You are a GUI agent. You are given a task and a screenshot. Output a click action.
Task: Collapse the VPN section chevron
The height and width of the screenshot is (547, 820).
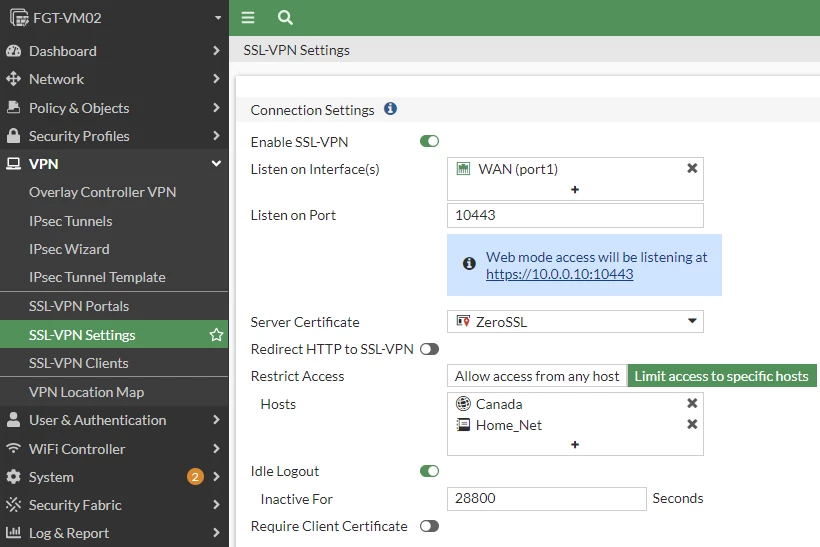(216, 164)
